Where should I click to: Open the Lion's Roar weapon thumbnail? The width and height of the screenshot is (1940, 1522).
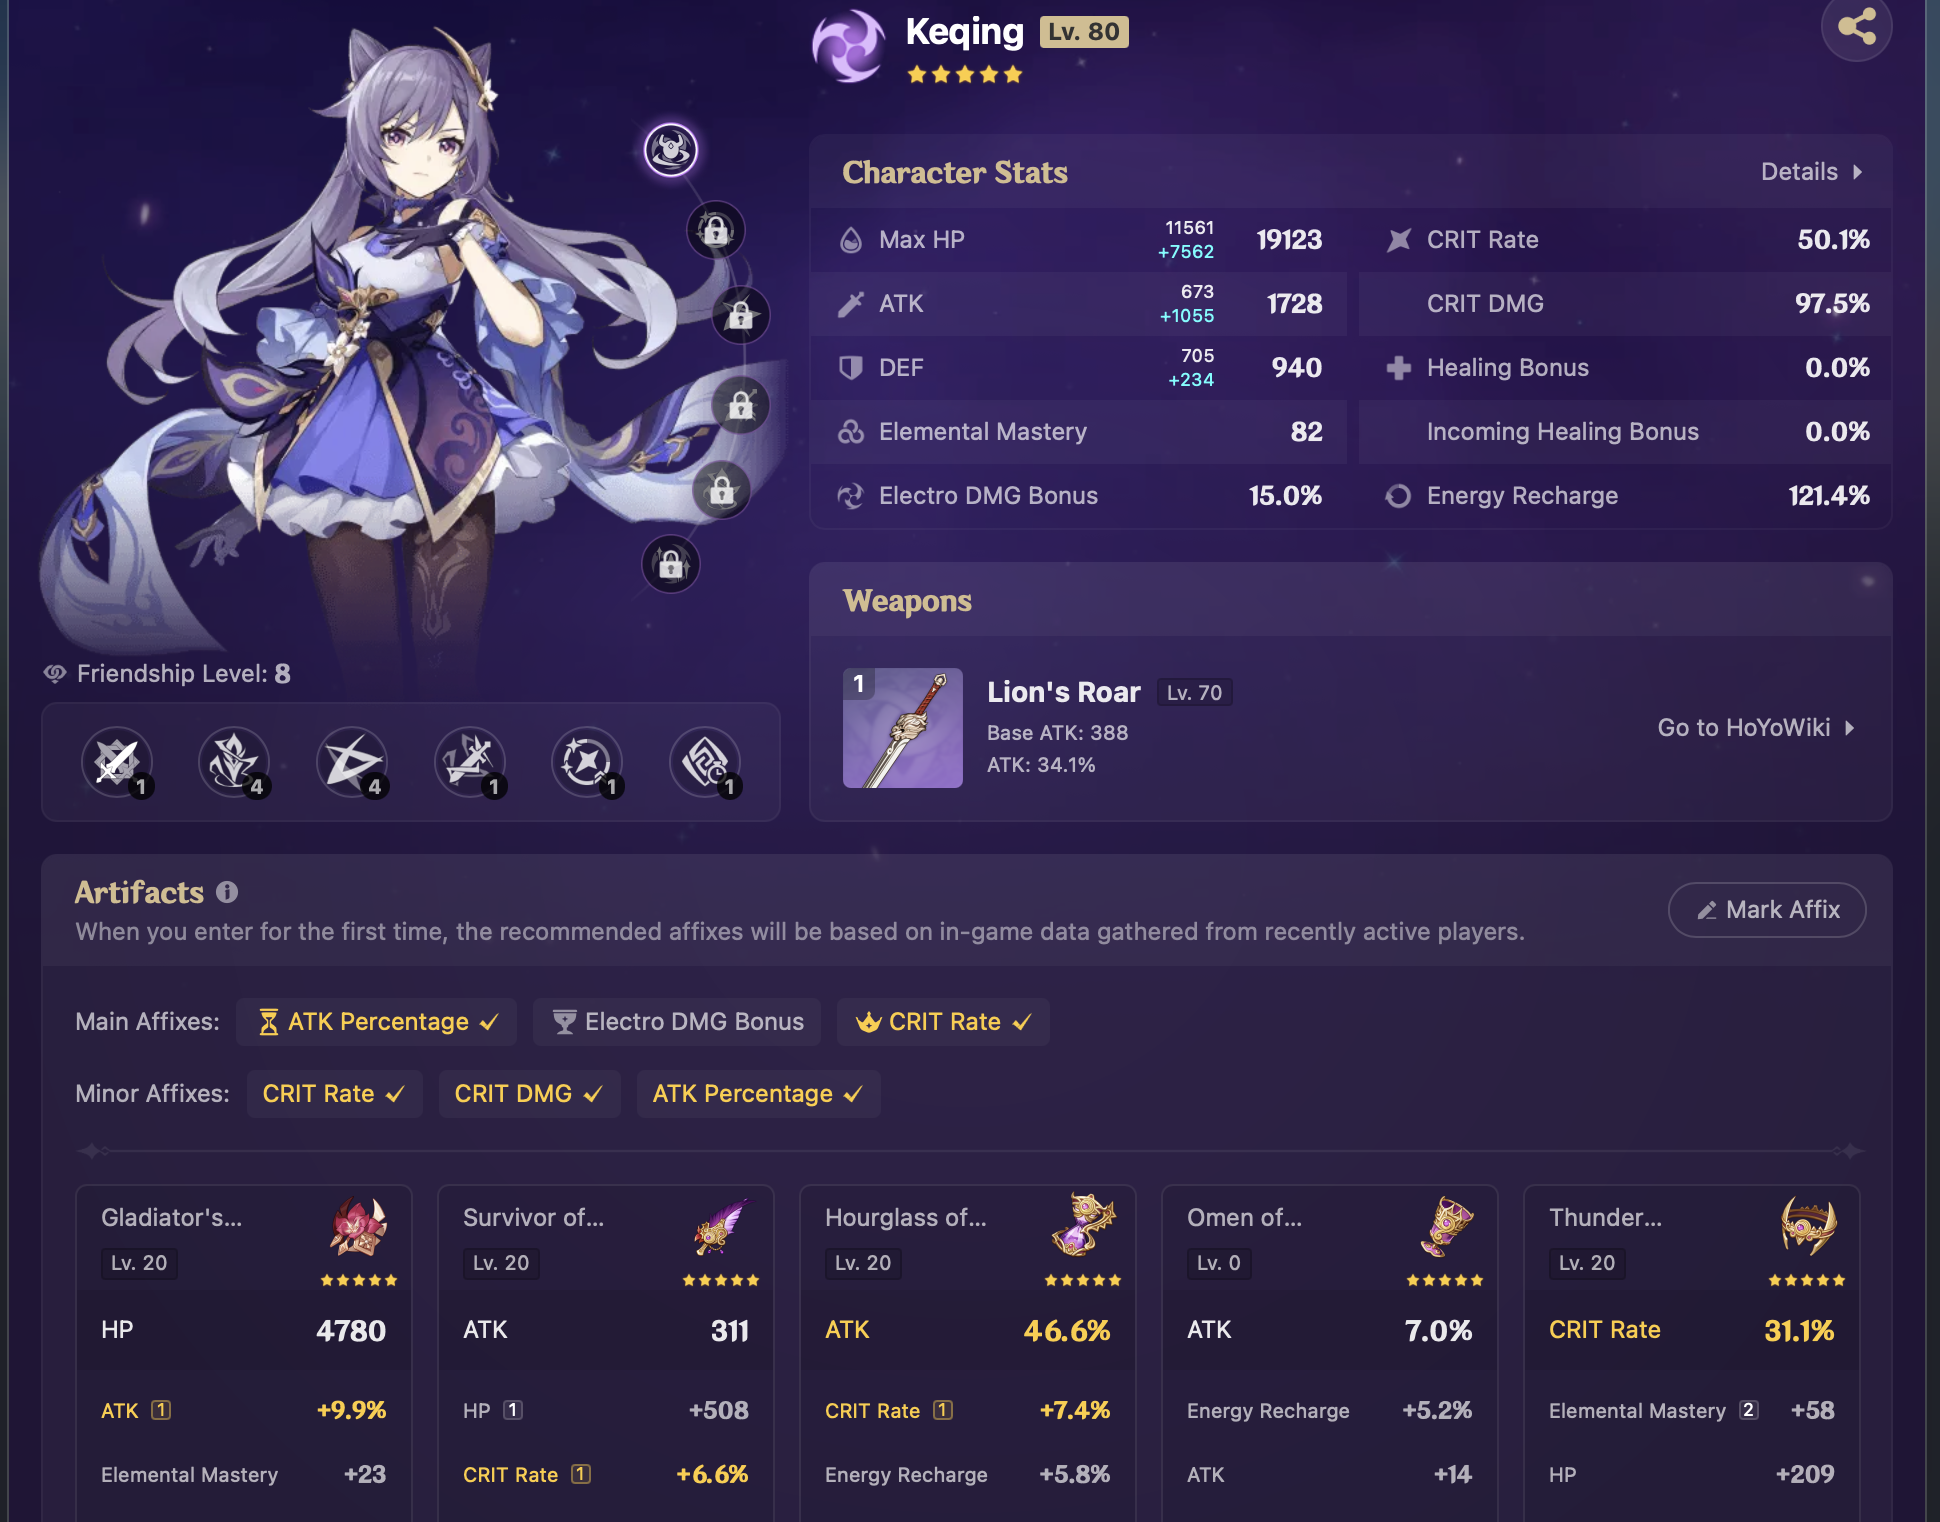tap(903, 728)
